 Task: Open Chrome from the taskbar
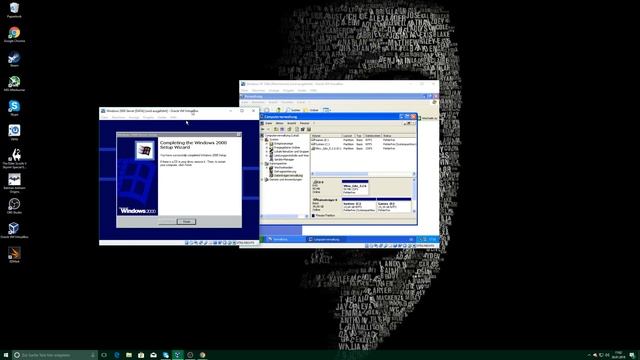coord(202,355)
